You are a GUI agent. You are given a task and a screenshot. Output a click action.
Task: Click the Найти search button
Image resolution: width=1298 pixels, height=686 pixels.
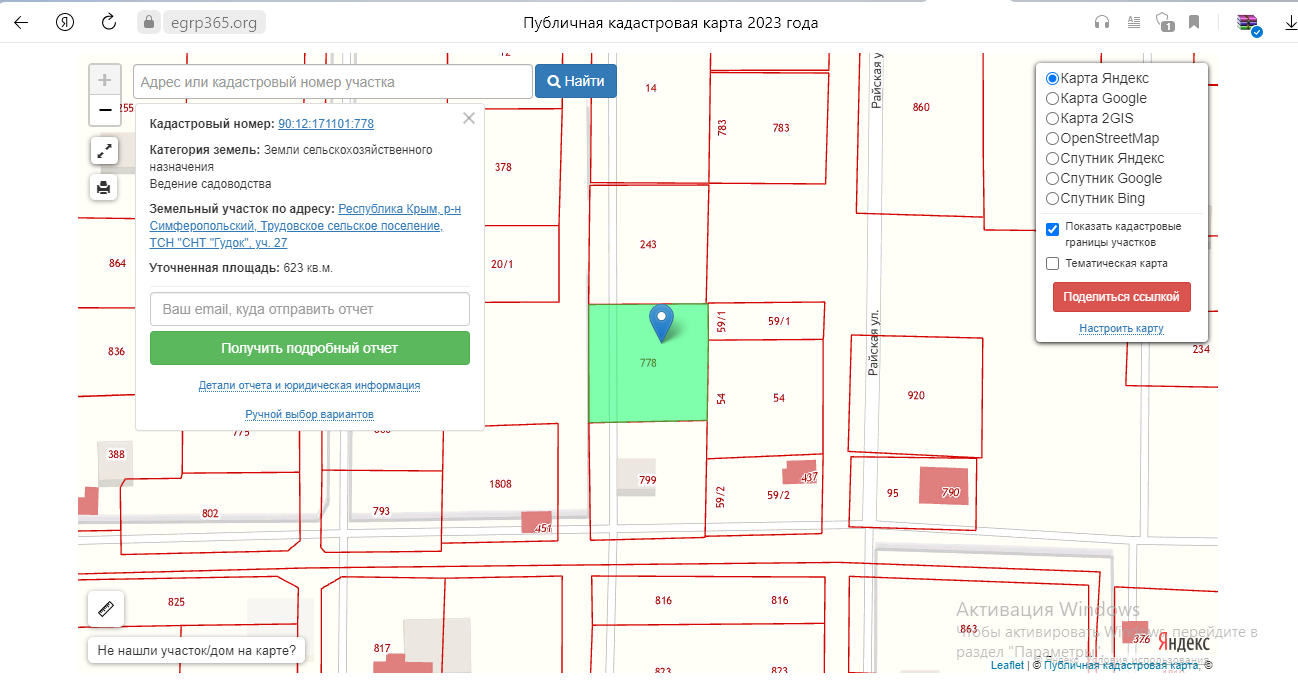(576, 82)
